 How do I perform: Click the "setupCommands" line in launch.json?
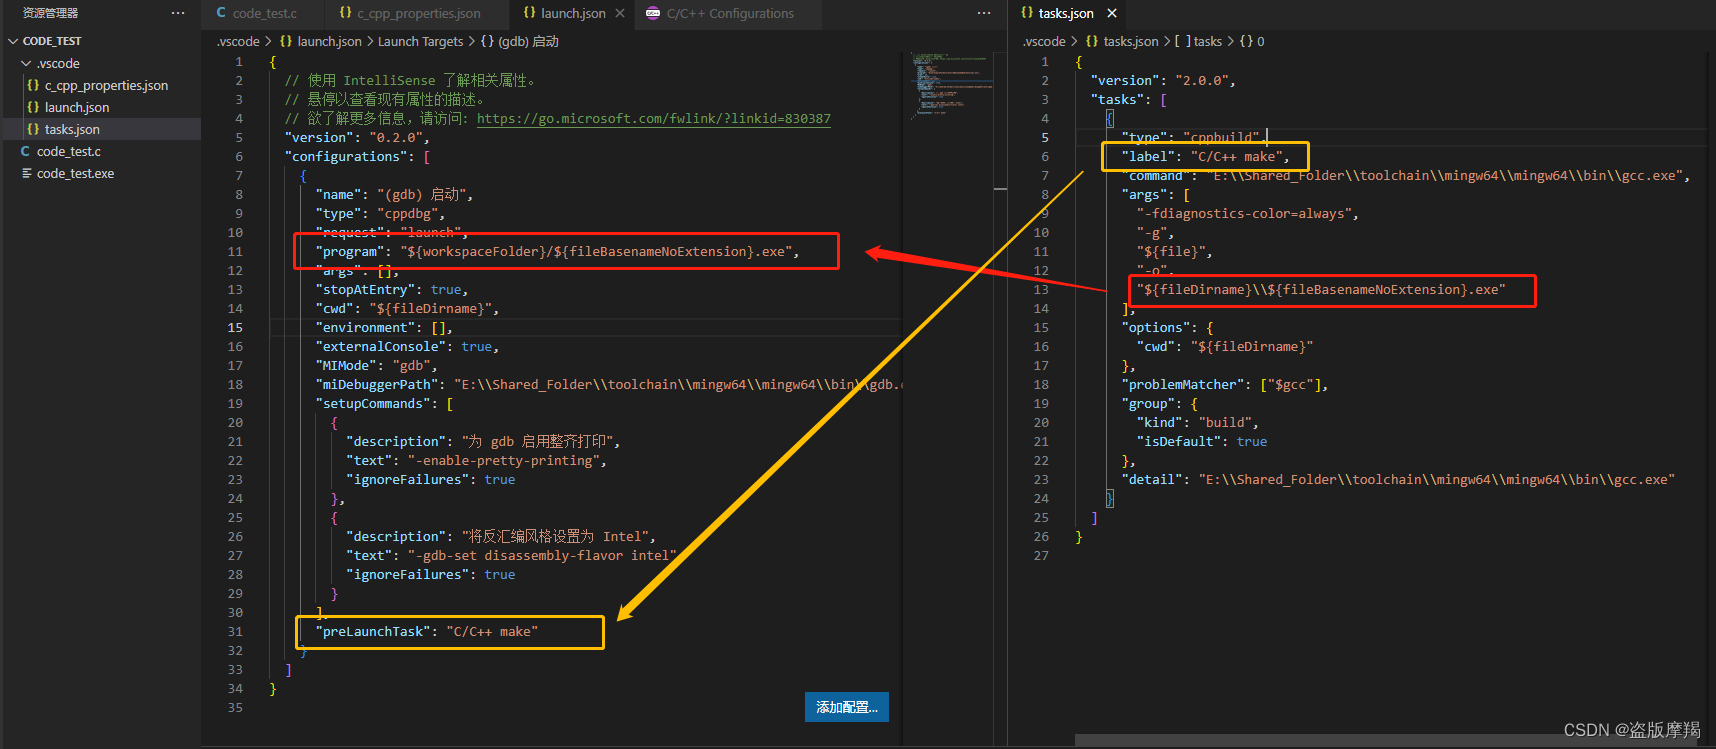pyautogui.click(x=384, y=403)
